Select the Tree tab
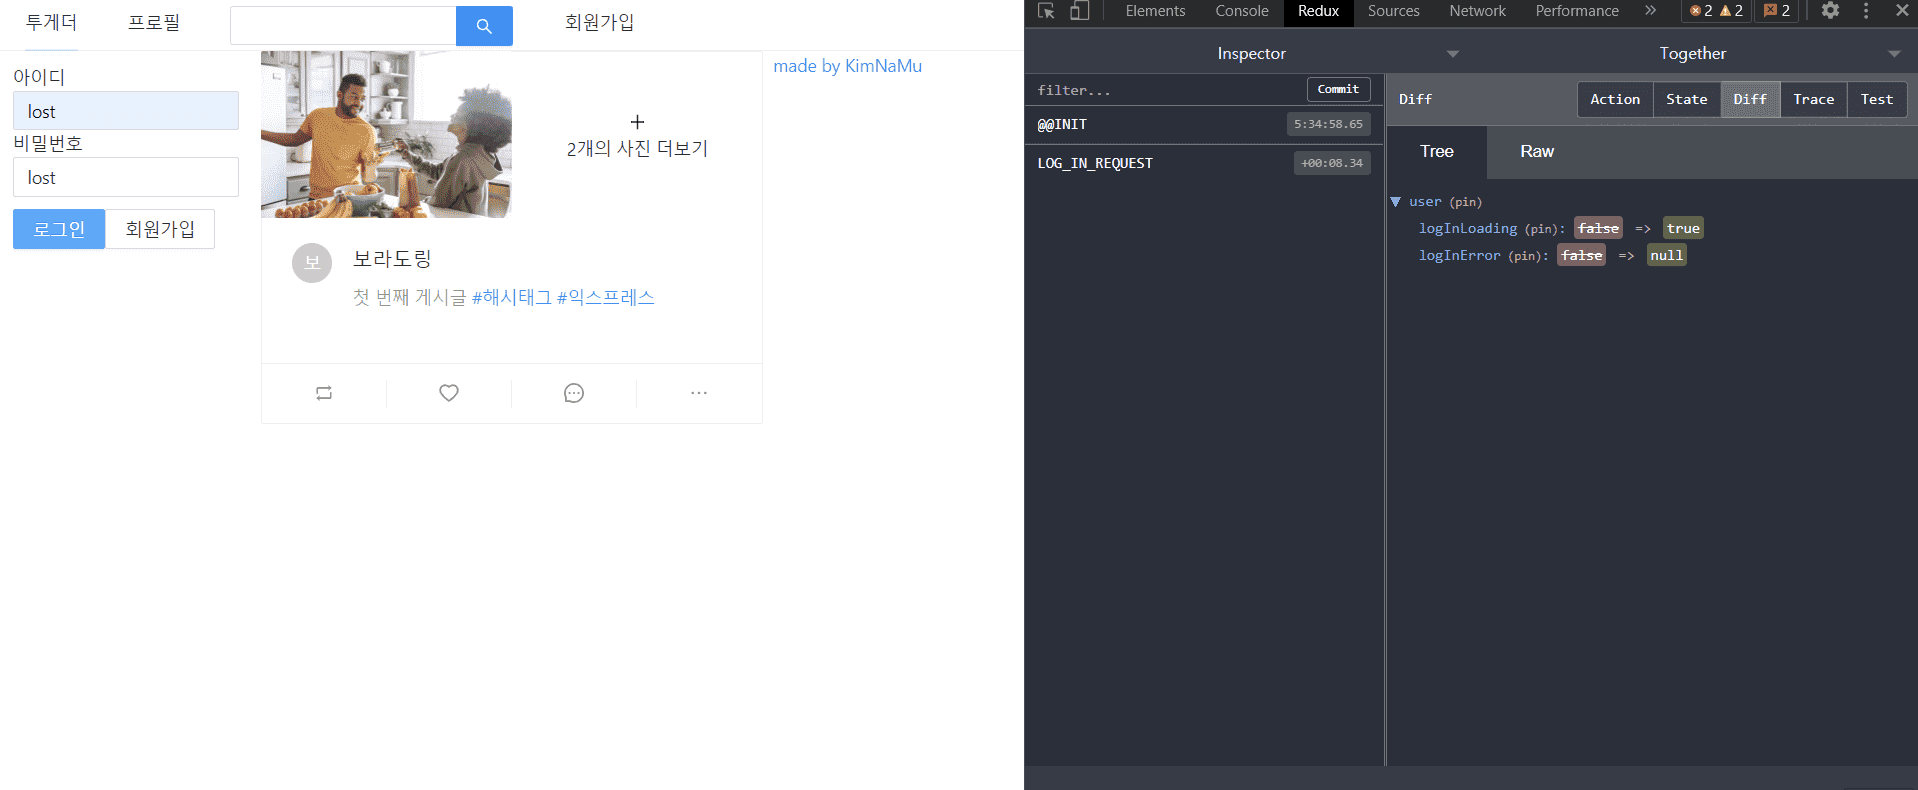This screenshot has height=790, width=1918. click(x=1437, y=152)
